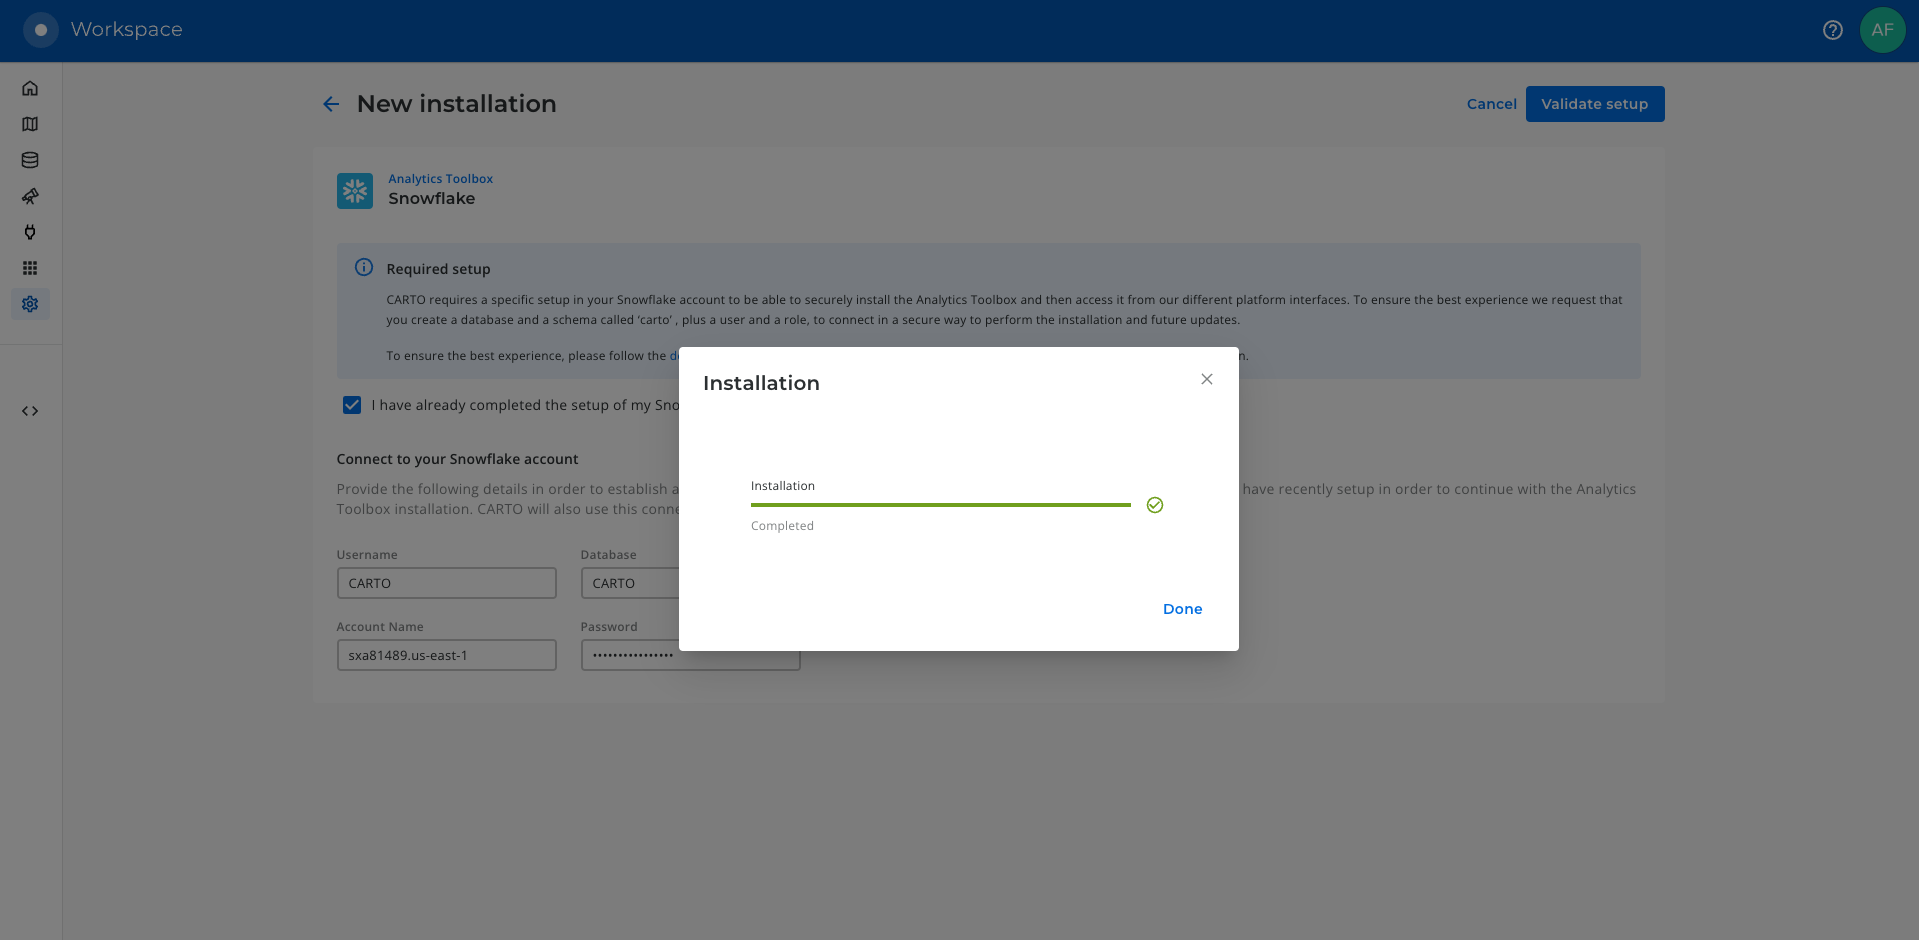This screenshot has height=940, width=1919.
Task: Open the Applications grid icon
Action: point(30,268)
